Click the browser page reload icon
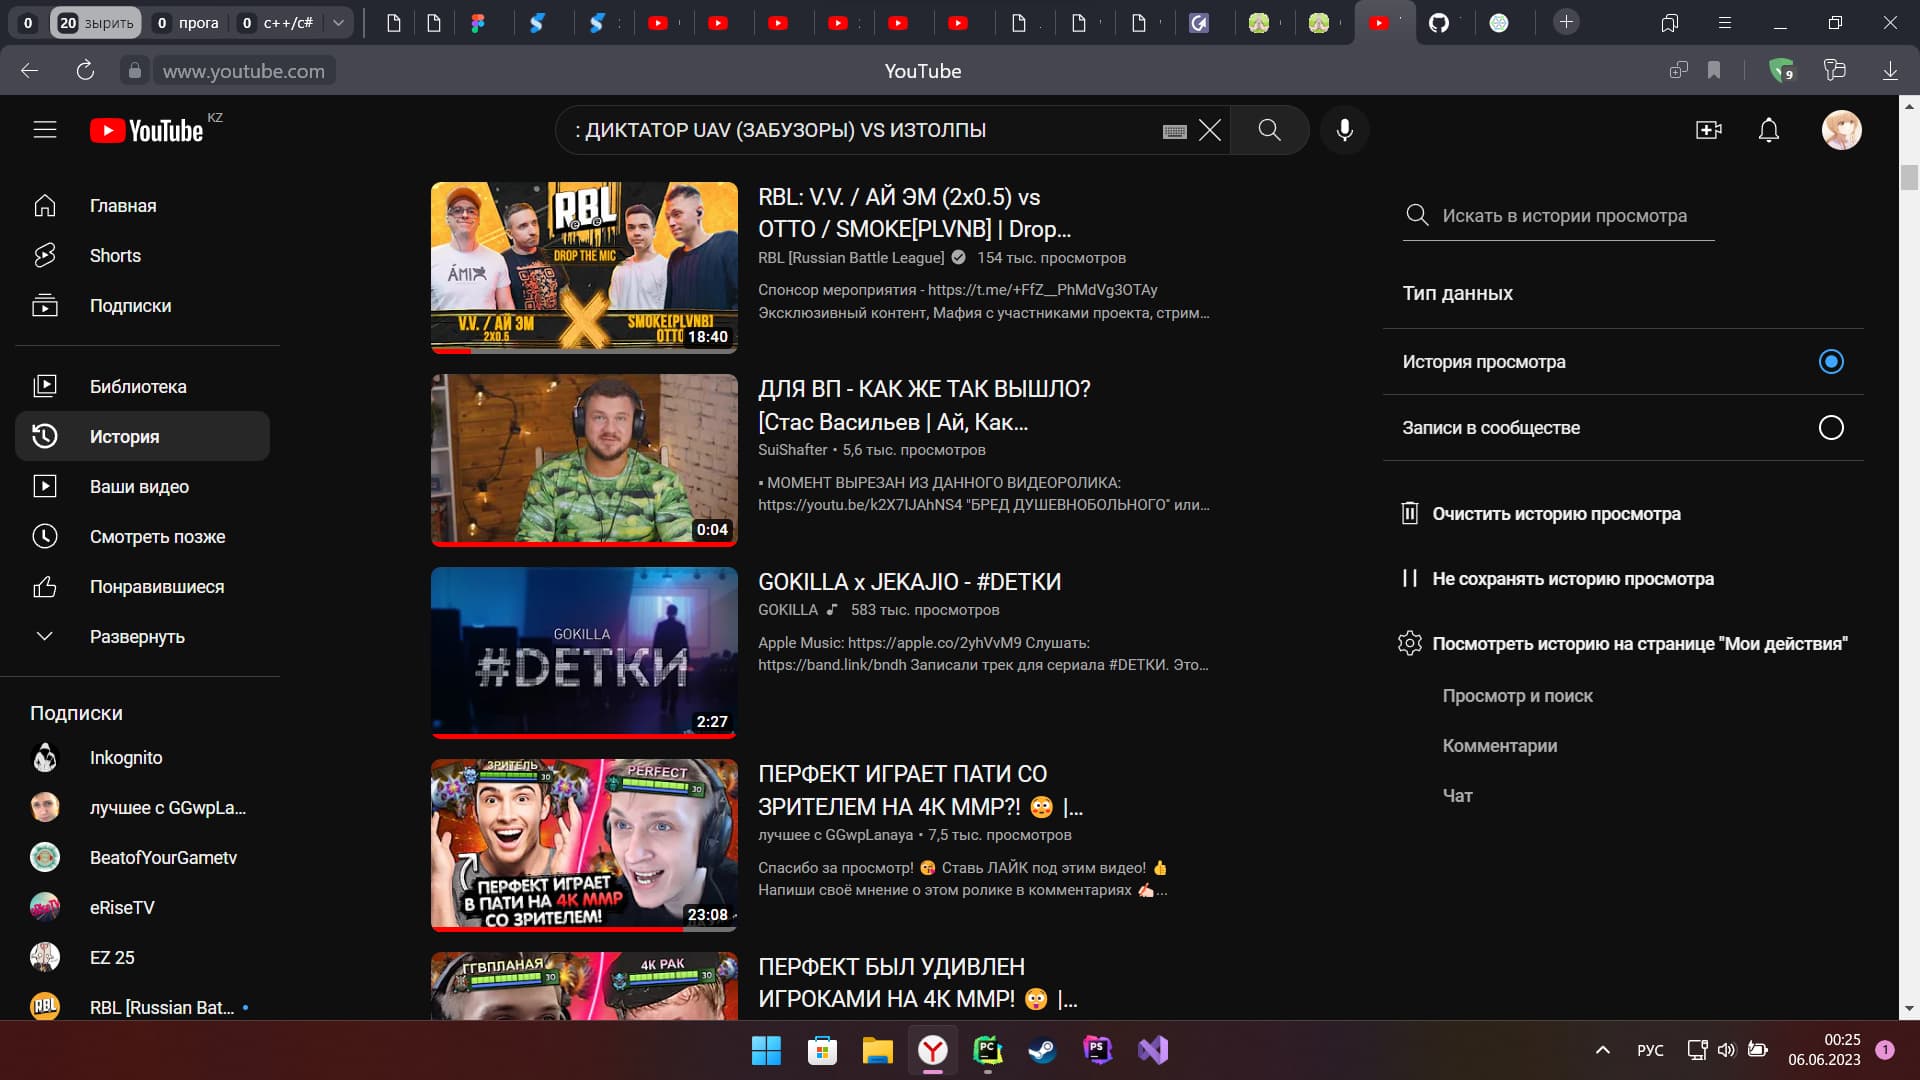Screen dimensions: 1920x1080 (85, 70)
